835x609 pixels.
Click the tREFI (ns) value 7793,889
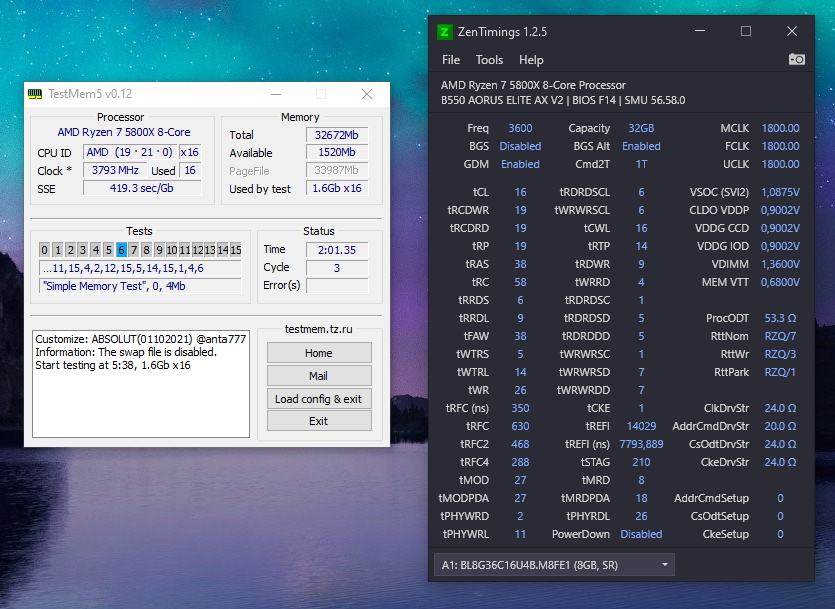click(641, 444)
